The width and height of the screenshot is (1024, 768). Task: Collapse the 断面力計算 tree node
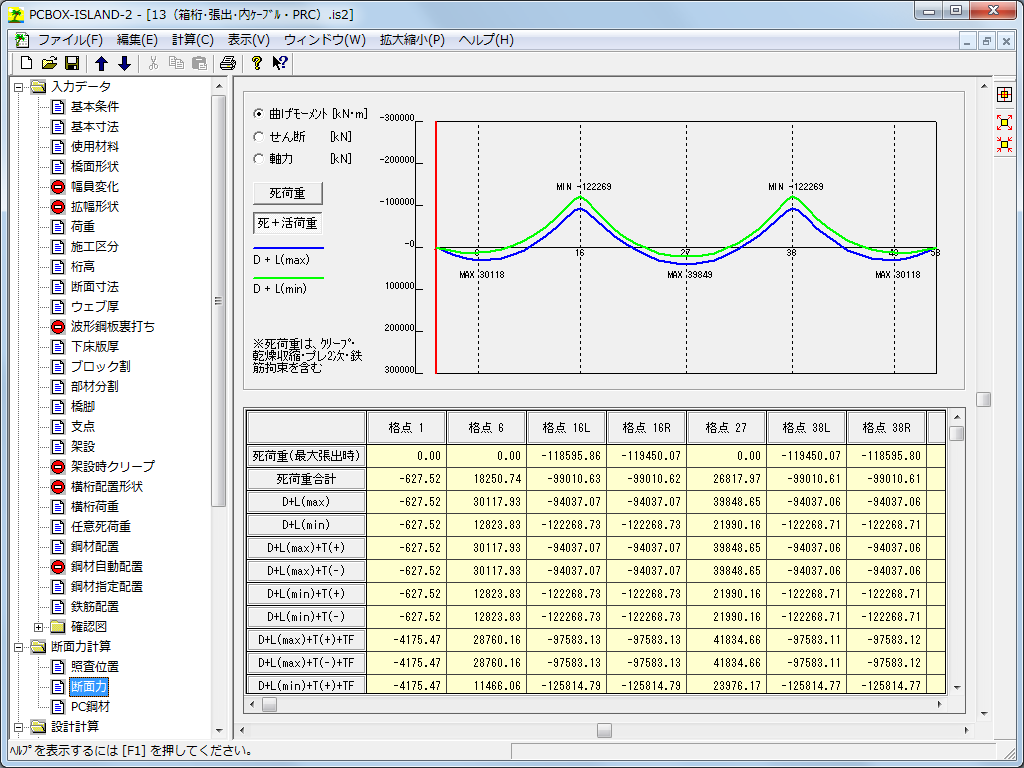point(18,647)
